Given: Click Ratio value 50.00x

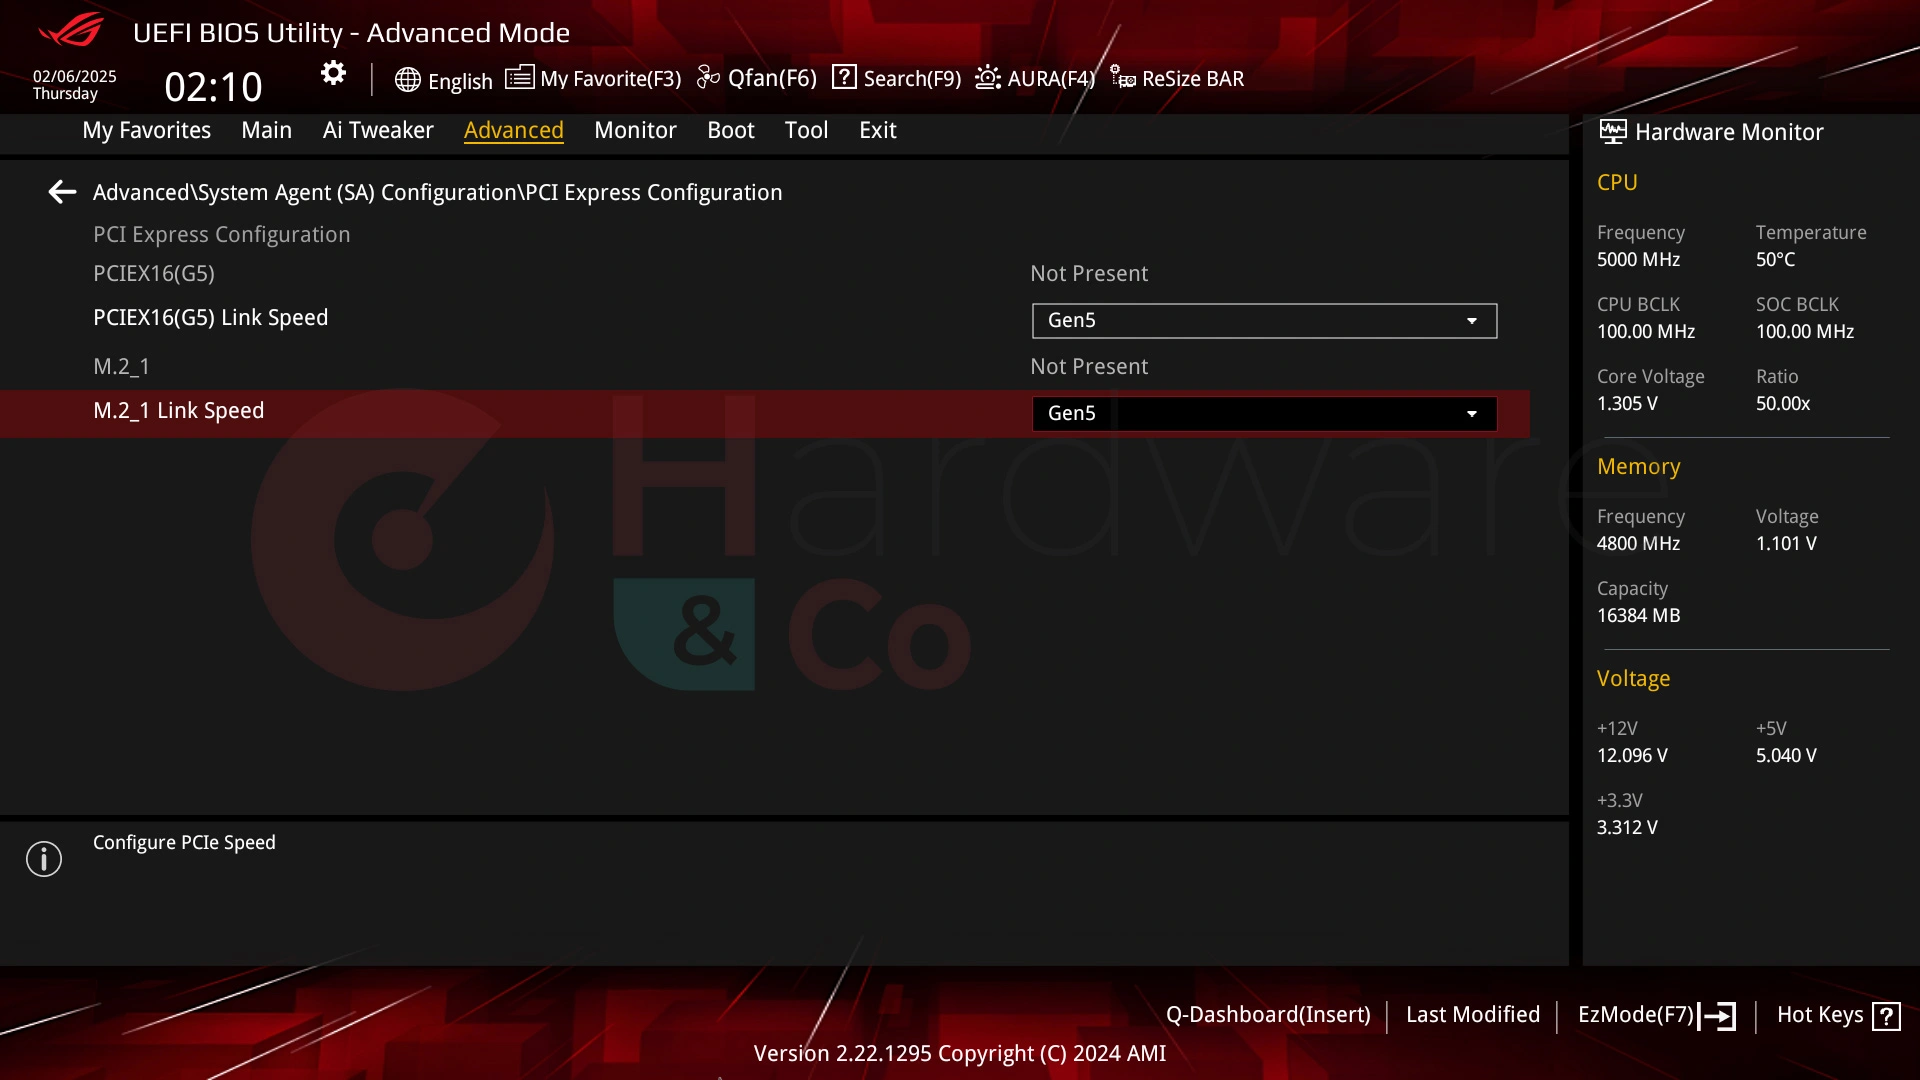Looking at the screenshot, I should pos(1783,404).
